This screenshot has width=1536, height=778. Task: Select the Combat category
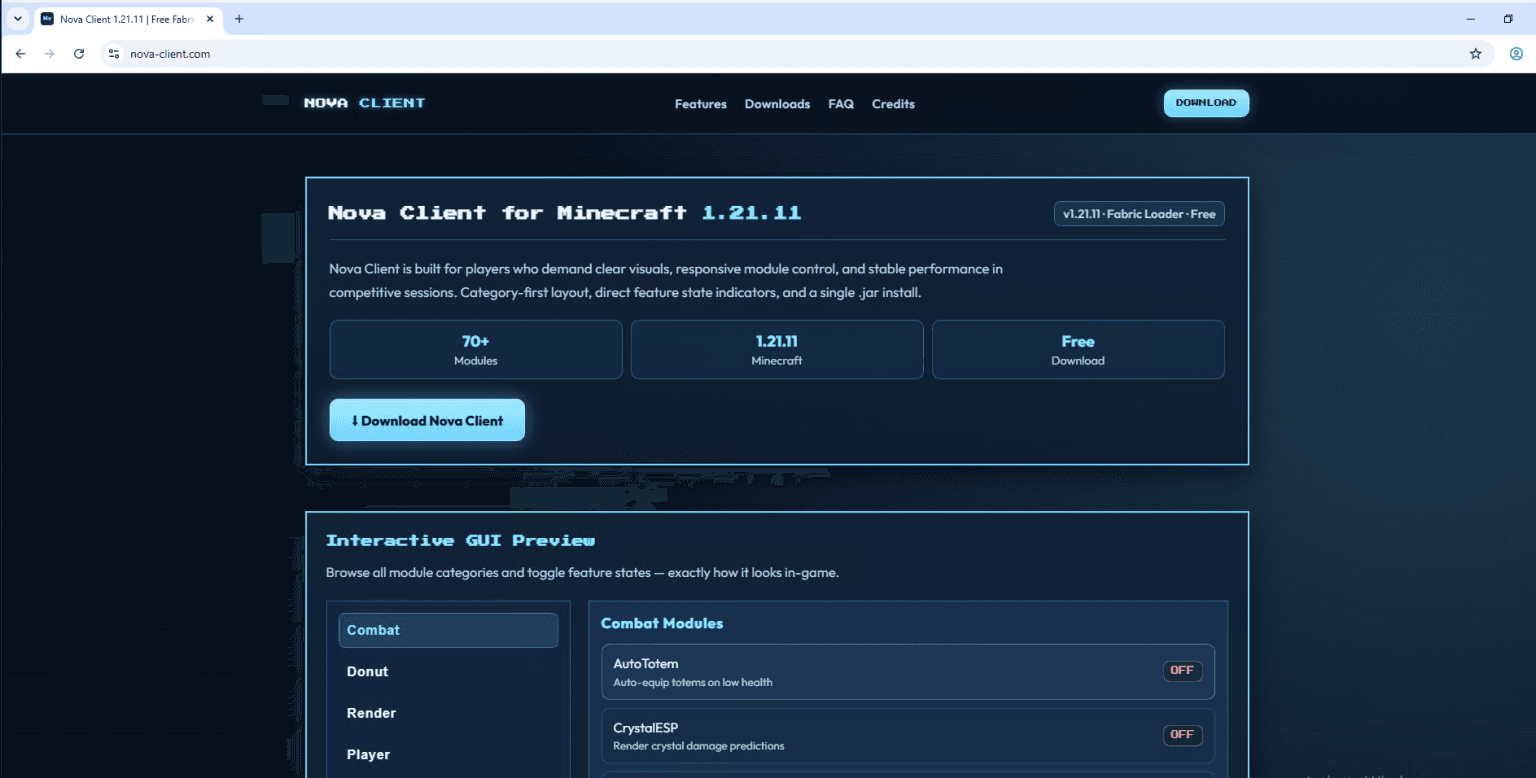pyautogui.click(x=448, y=630)
